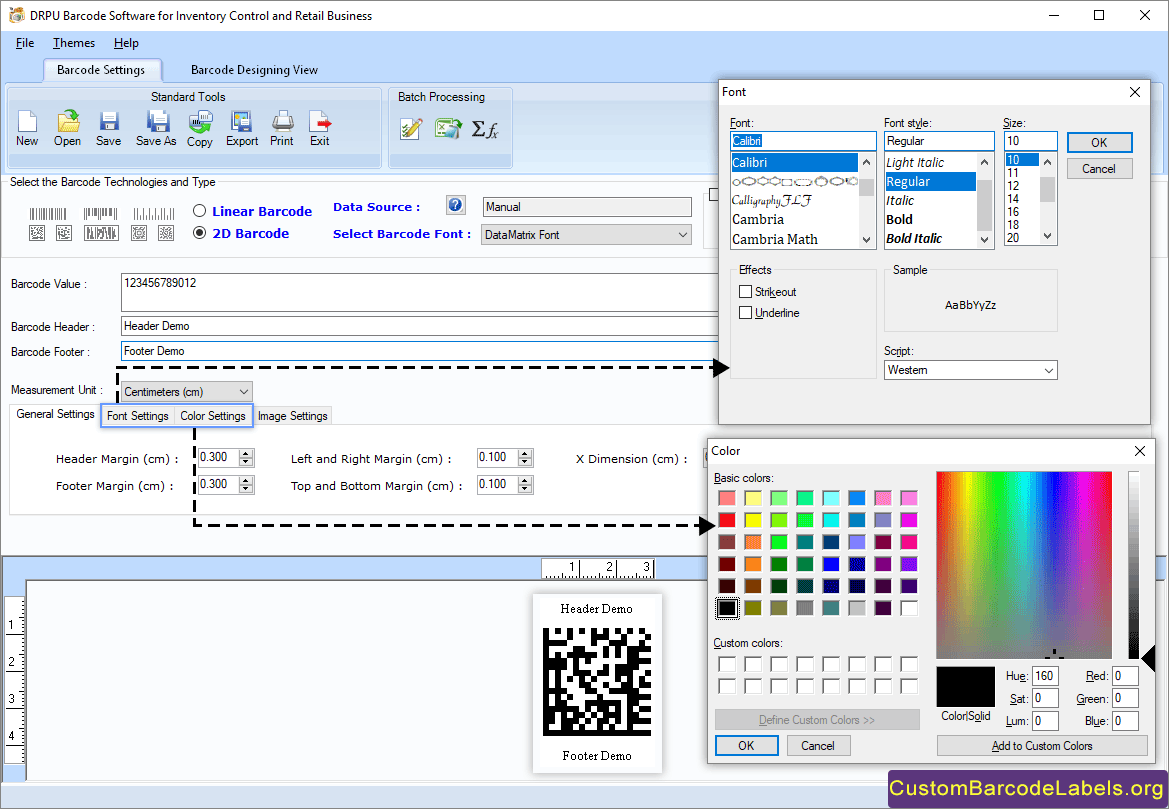Click the blue help icon beside Data Source

point(456,205)
